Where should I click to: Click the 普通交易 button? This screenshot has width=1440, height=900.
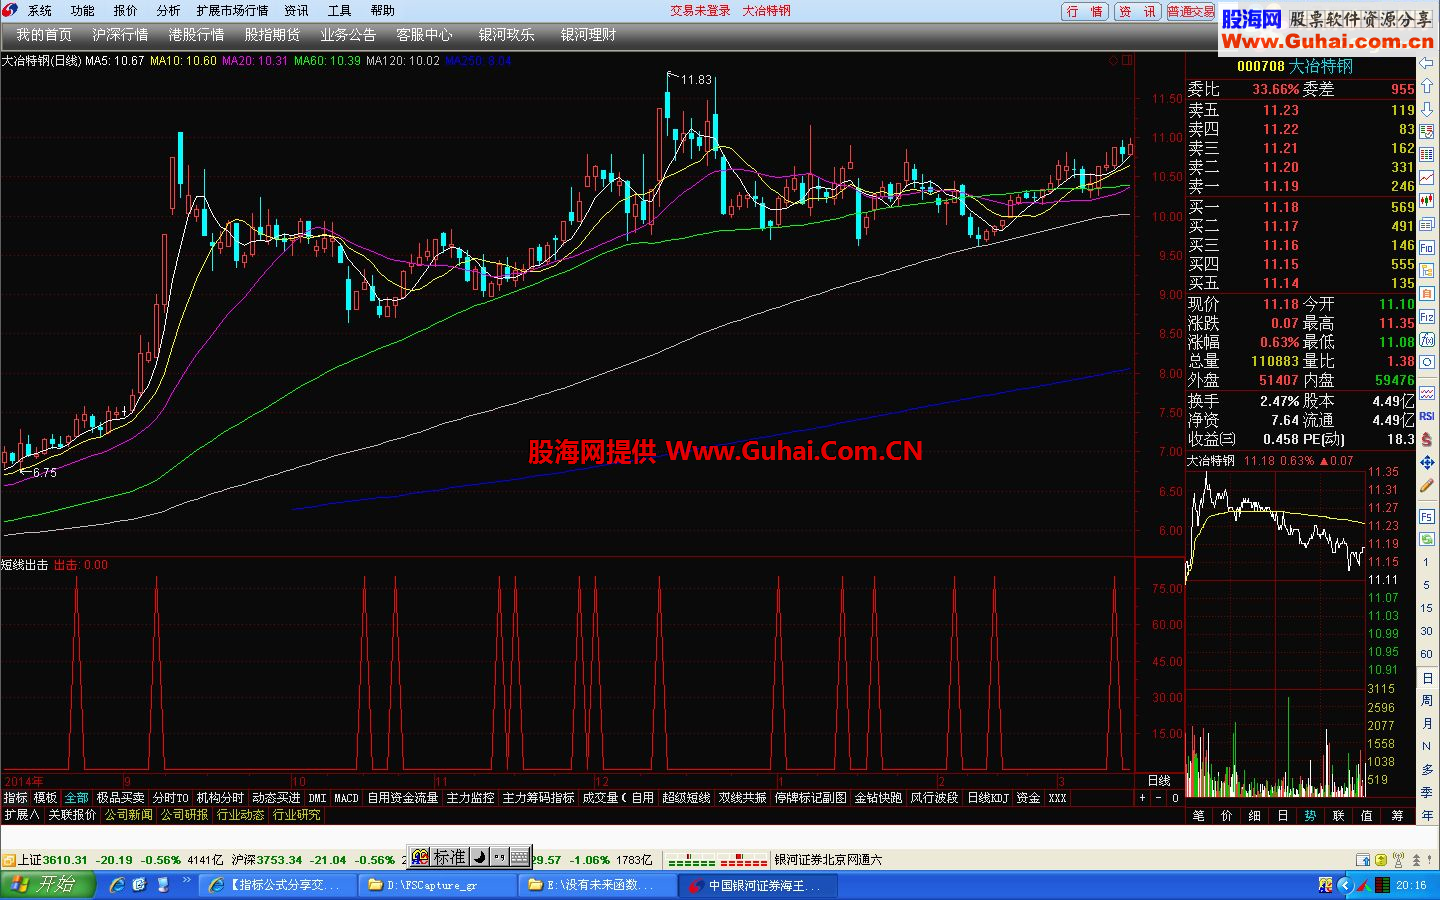(x=1191, y=12)
